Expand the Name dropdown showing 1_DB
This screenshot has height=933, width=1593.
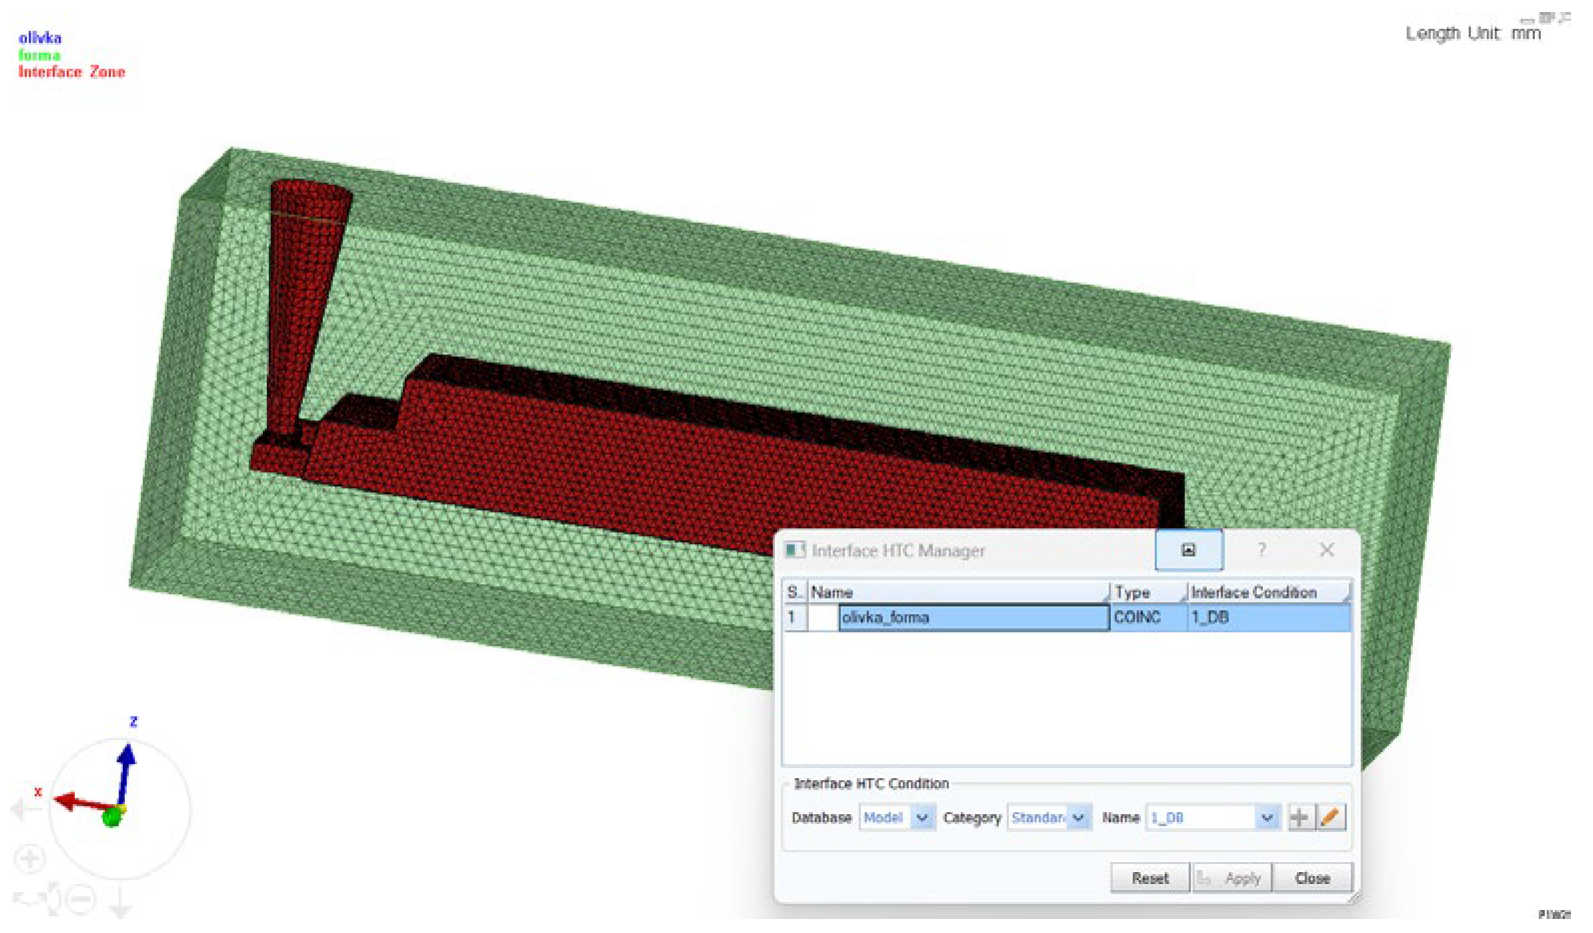(x=1266, y=818)
